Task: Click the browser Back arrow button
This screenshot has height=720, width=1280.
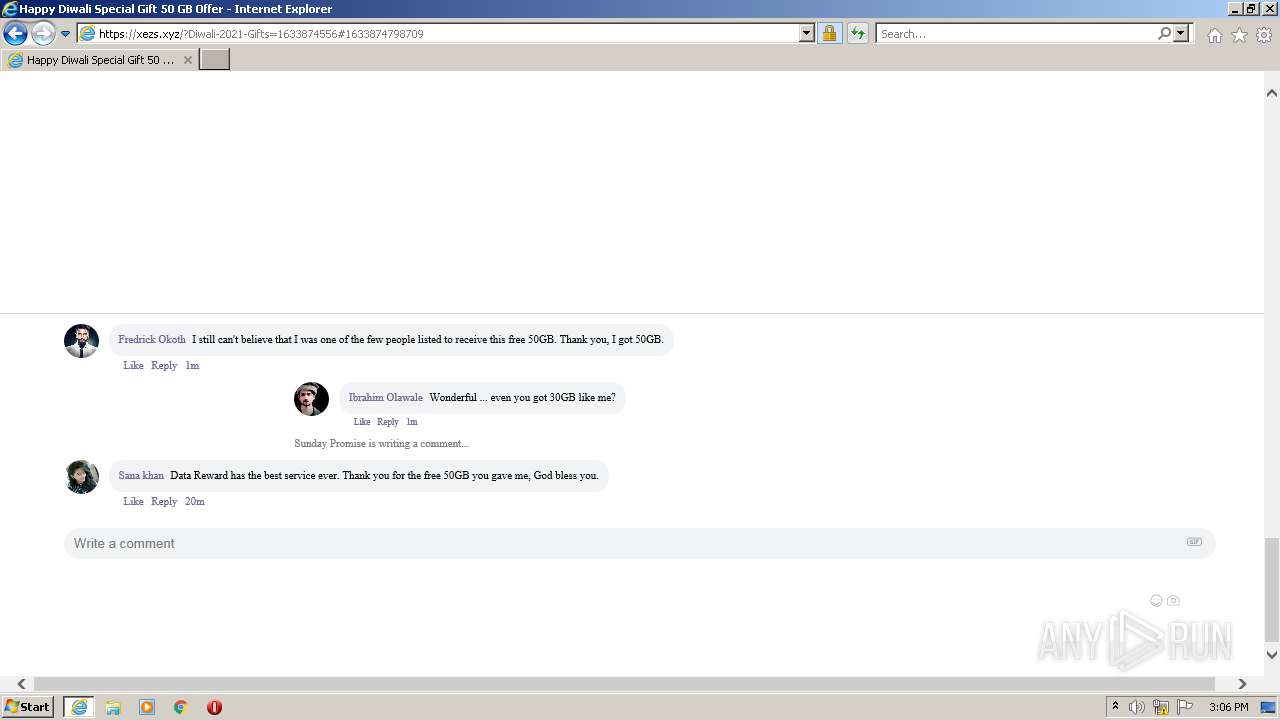Action: point(15,33)
